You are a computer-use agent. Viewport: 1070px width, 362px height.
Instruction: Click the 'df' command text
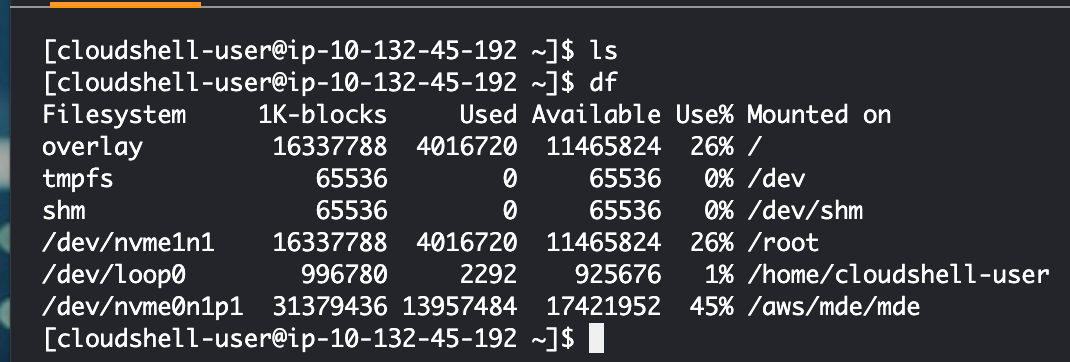[x=603, y=83]
